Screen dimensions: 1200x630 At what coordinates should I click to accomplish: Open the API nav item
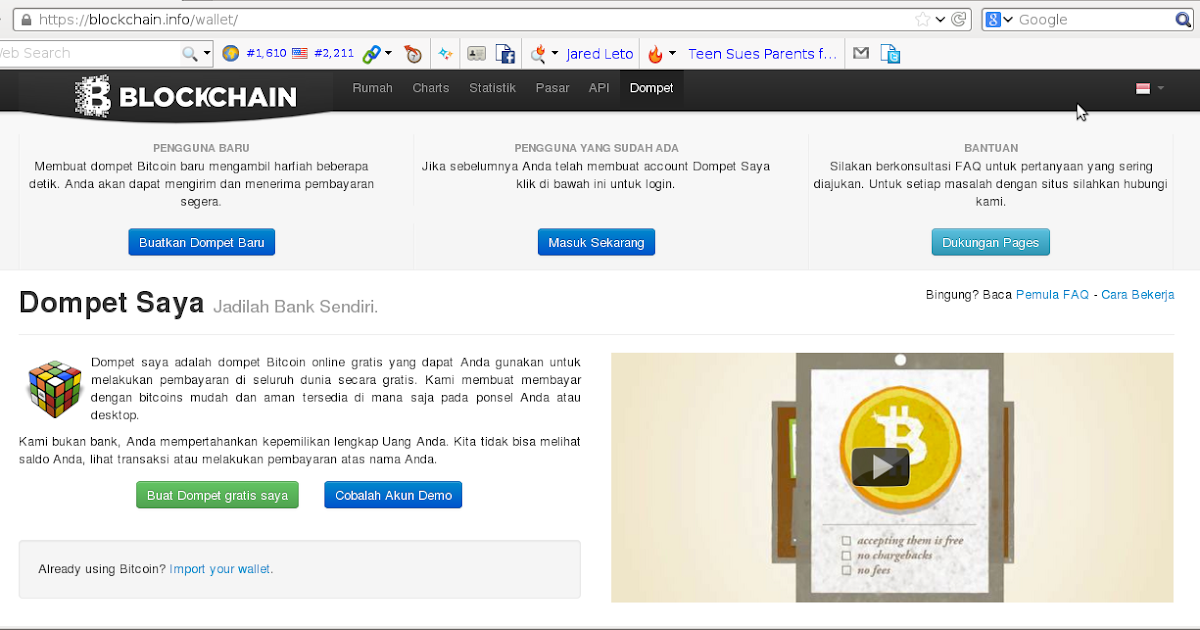[x=599, y=88]
